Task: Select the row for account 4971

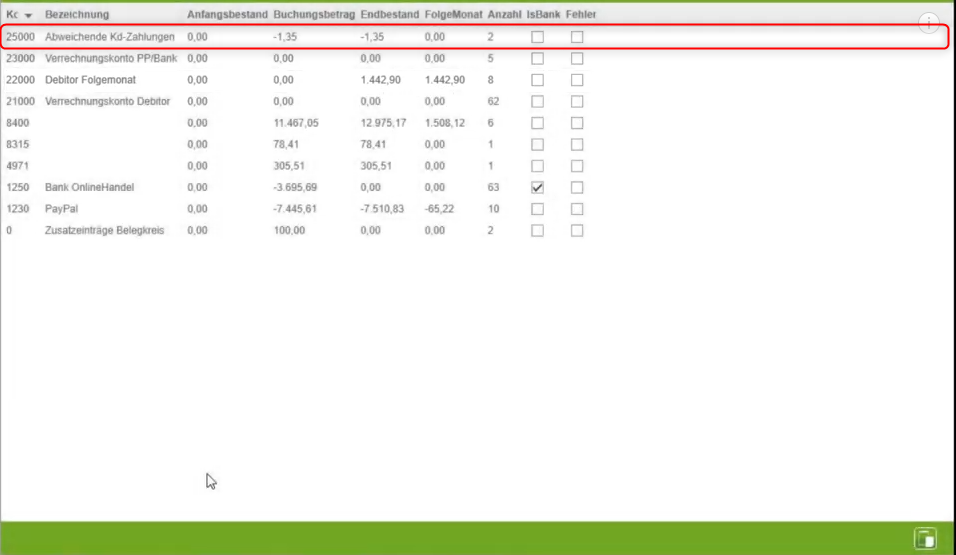Action: coord(19,166)
